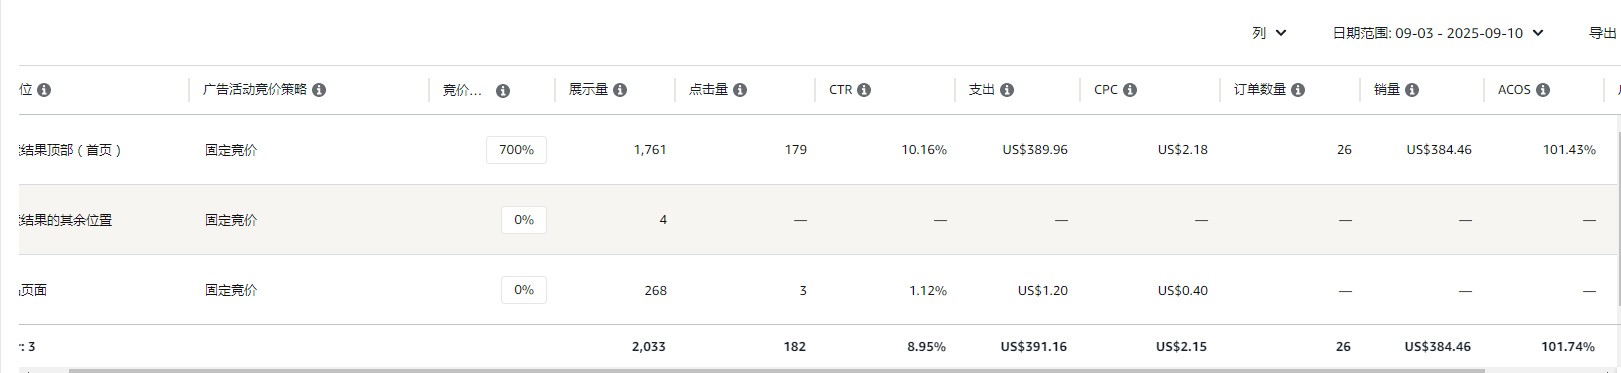Click the 0% bid field for 页面 row
The width and height of the screenshot is (1621, 373).
coord(524,290)
